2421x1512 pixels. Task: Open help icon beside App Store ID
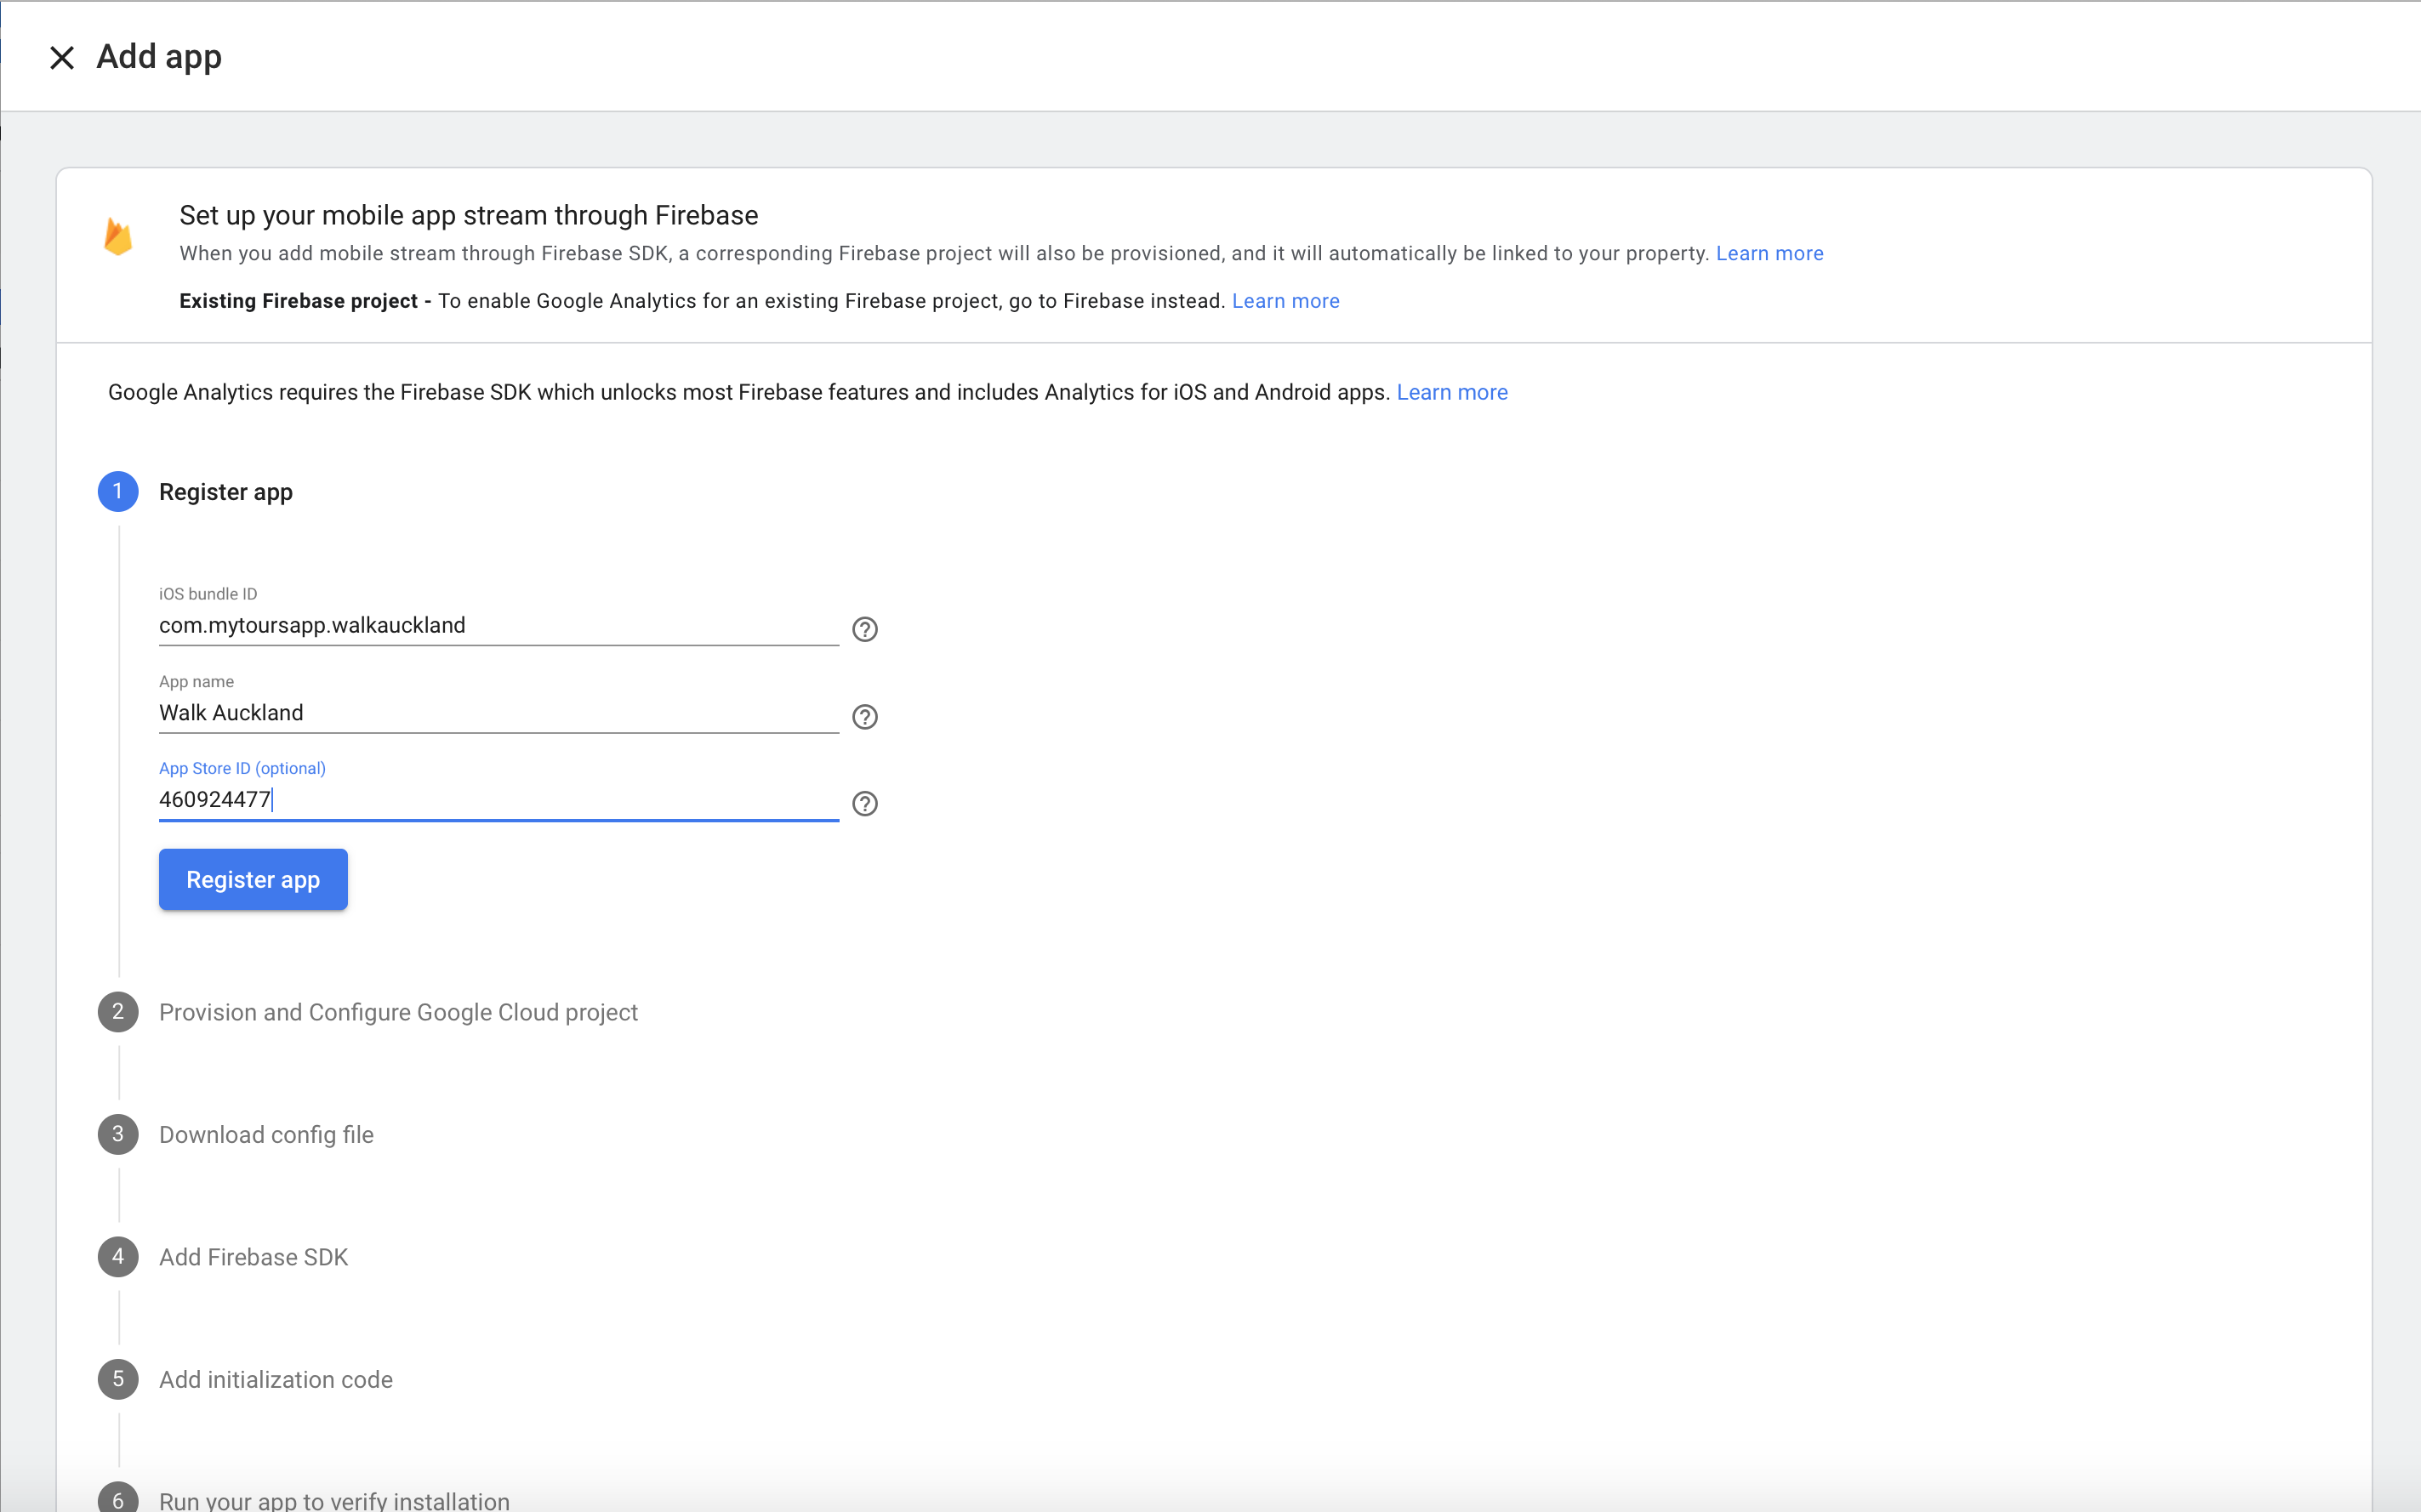[864, 804]
